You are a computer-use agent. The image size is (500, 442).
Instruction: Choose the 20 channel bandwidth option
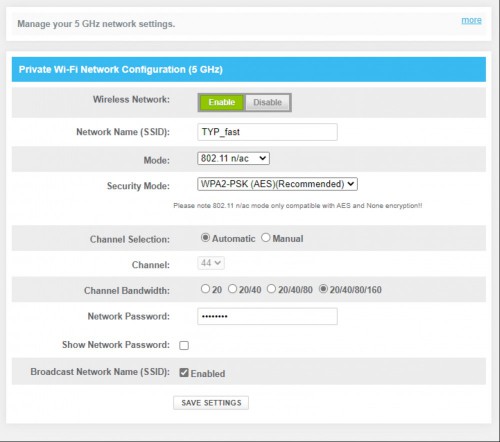[205, 289]
